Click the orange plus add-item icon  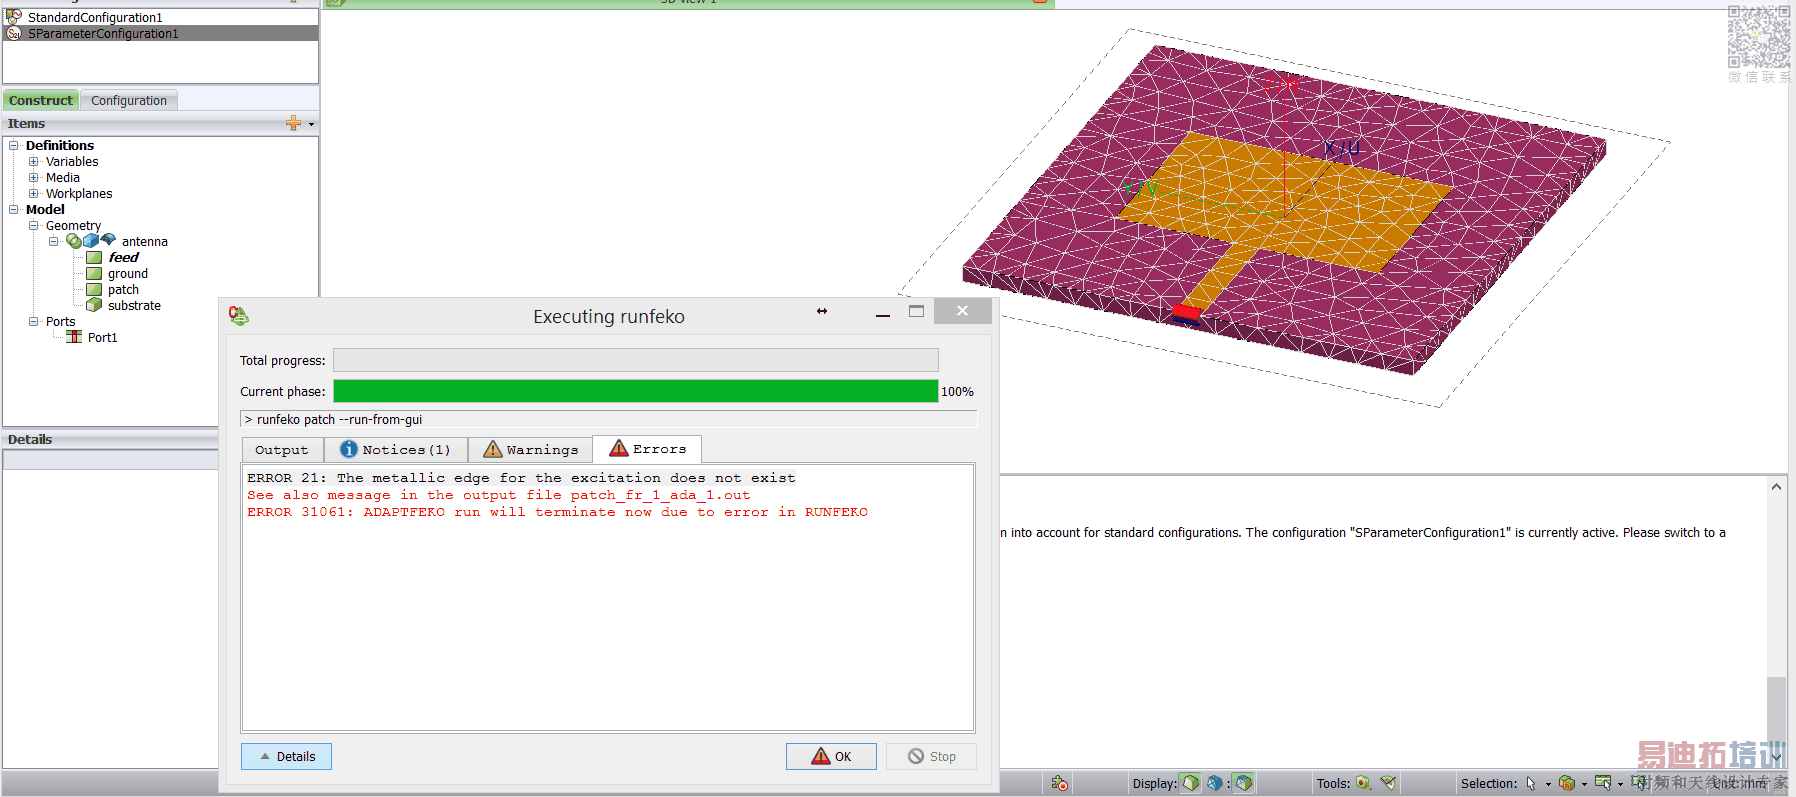pos(293,123)
